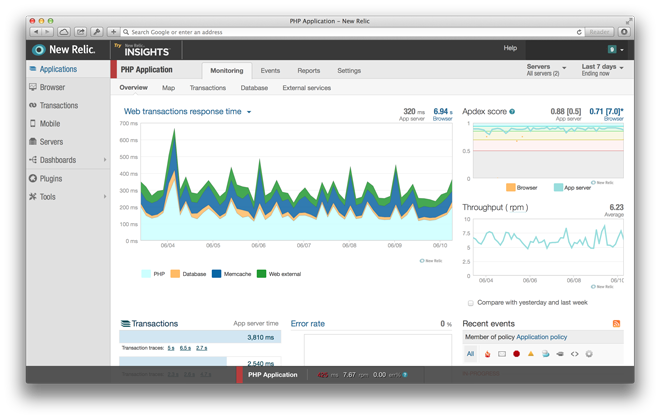Image resolution: width=660 pixels, height=419 pixels.
Task: Open the Applications sidebar item
Action: tap(58, 69)
